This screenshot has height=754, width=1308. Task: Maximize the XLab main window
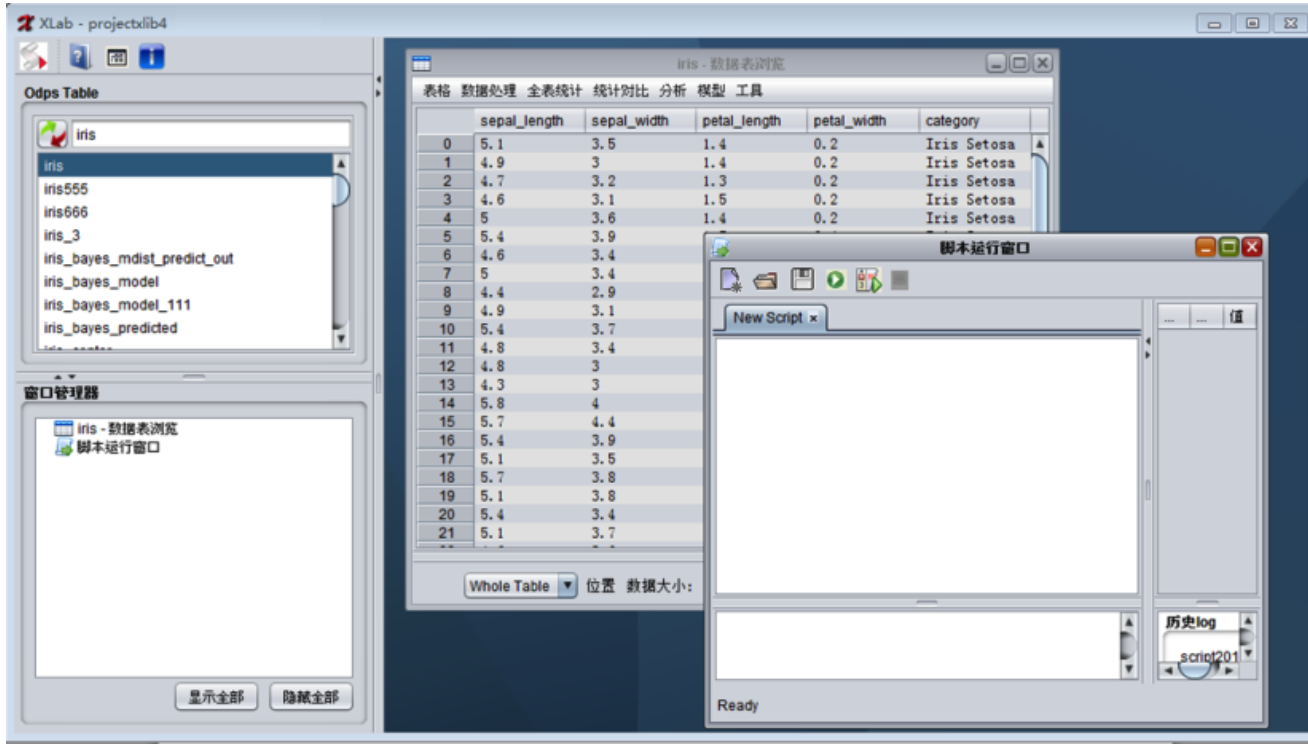pyautogui.click(x=1252, y=23)
